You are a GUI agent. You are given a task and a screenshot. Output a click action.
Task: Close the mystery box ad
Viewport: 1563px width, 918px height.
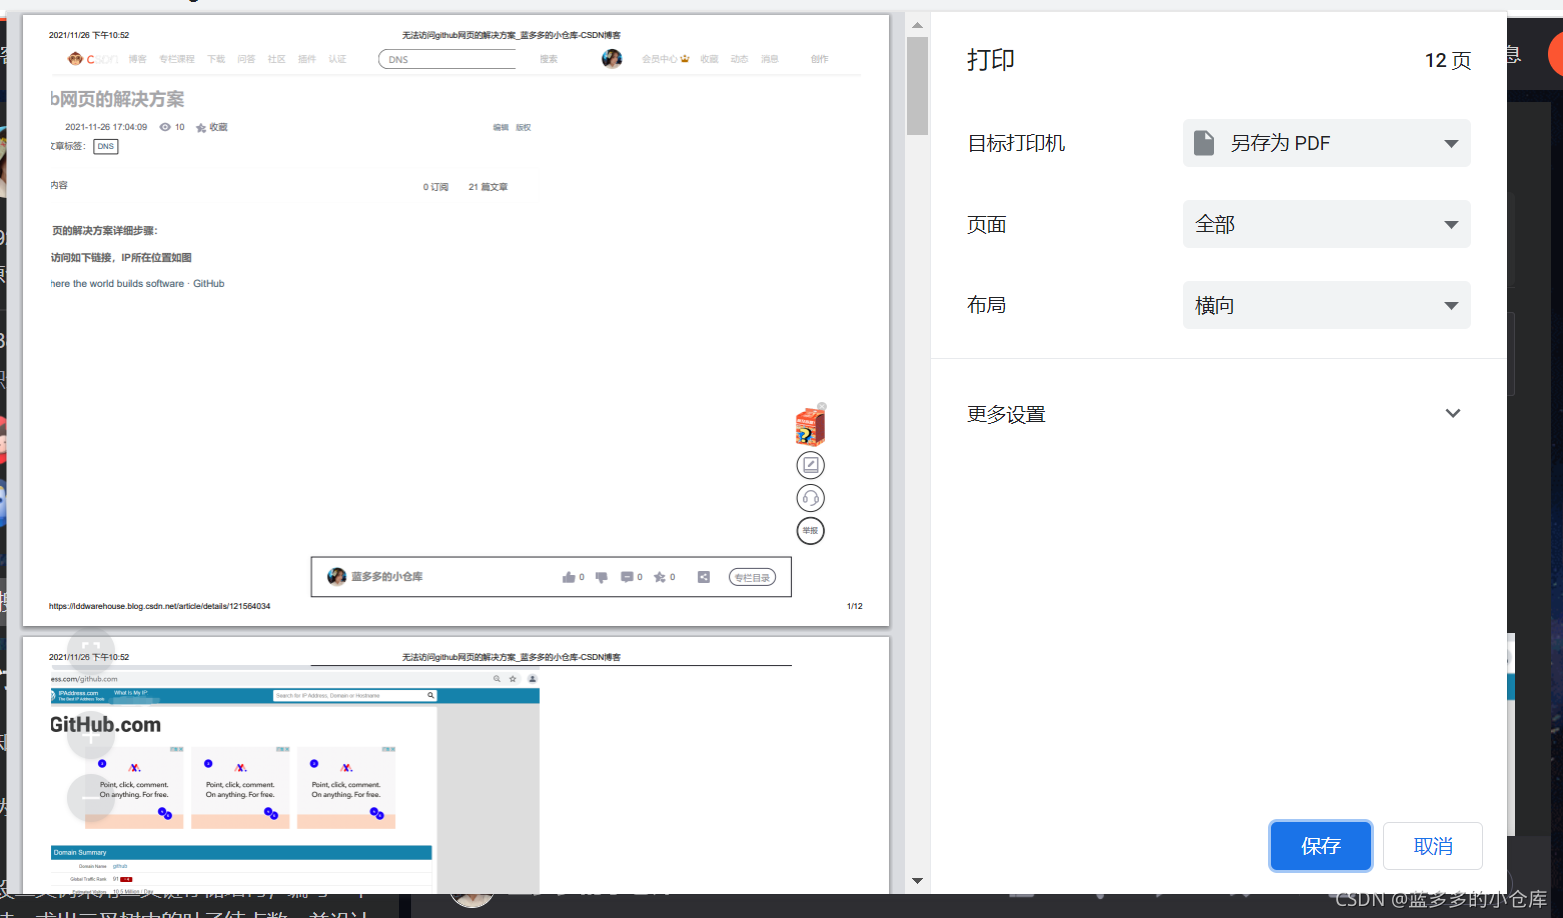(822, 406)
